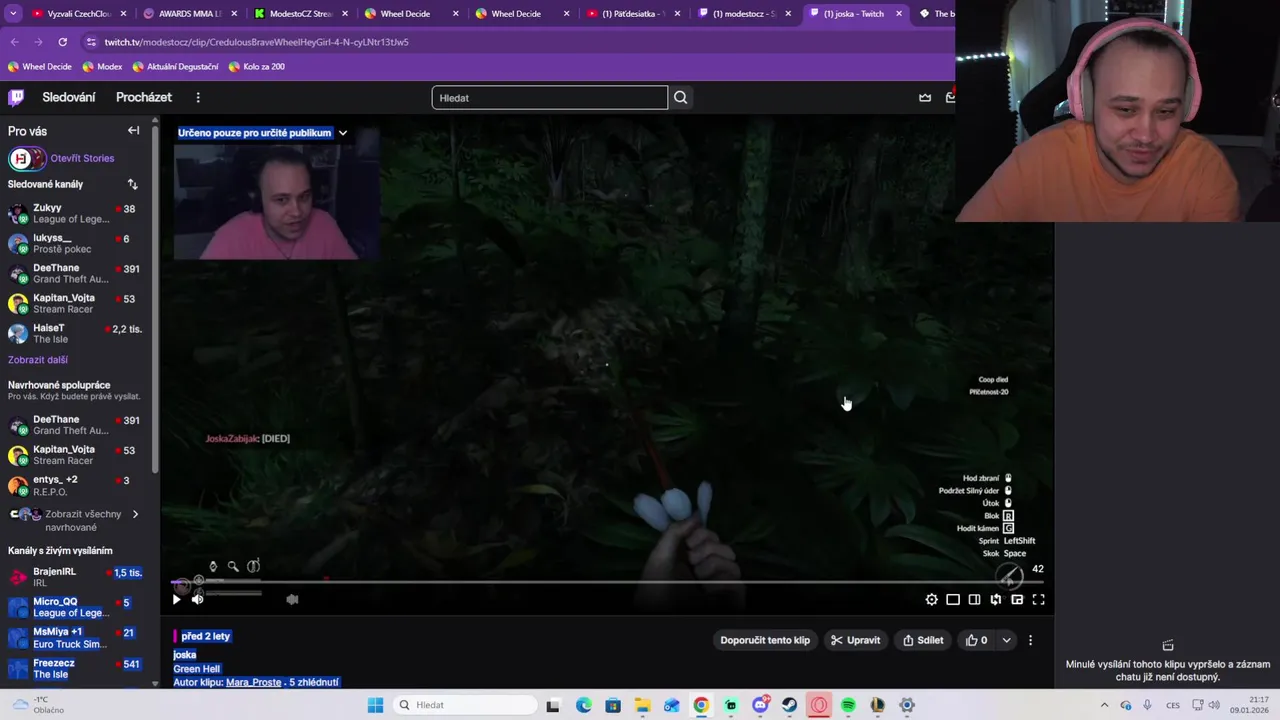1280x720 pixels.
Task: Focus the Twitch Hledat search field
Action: click(550, 97)
